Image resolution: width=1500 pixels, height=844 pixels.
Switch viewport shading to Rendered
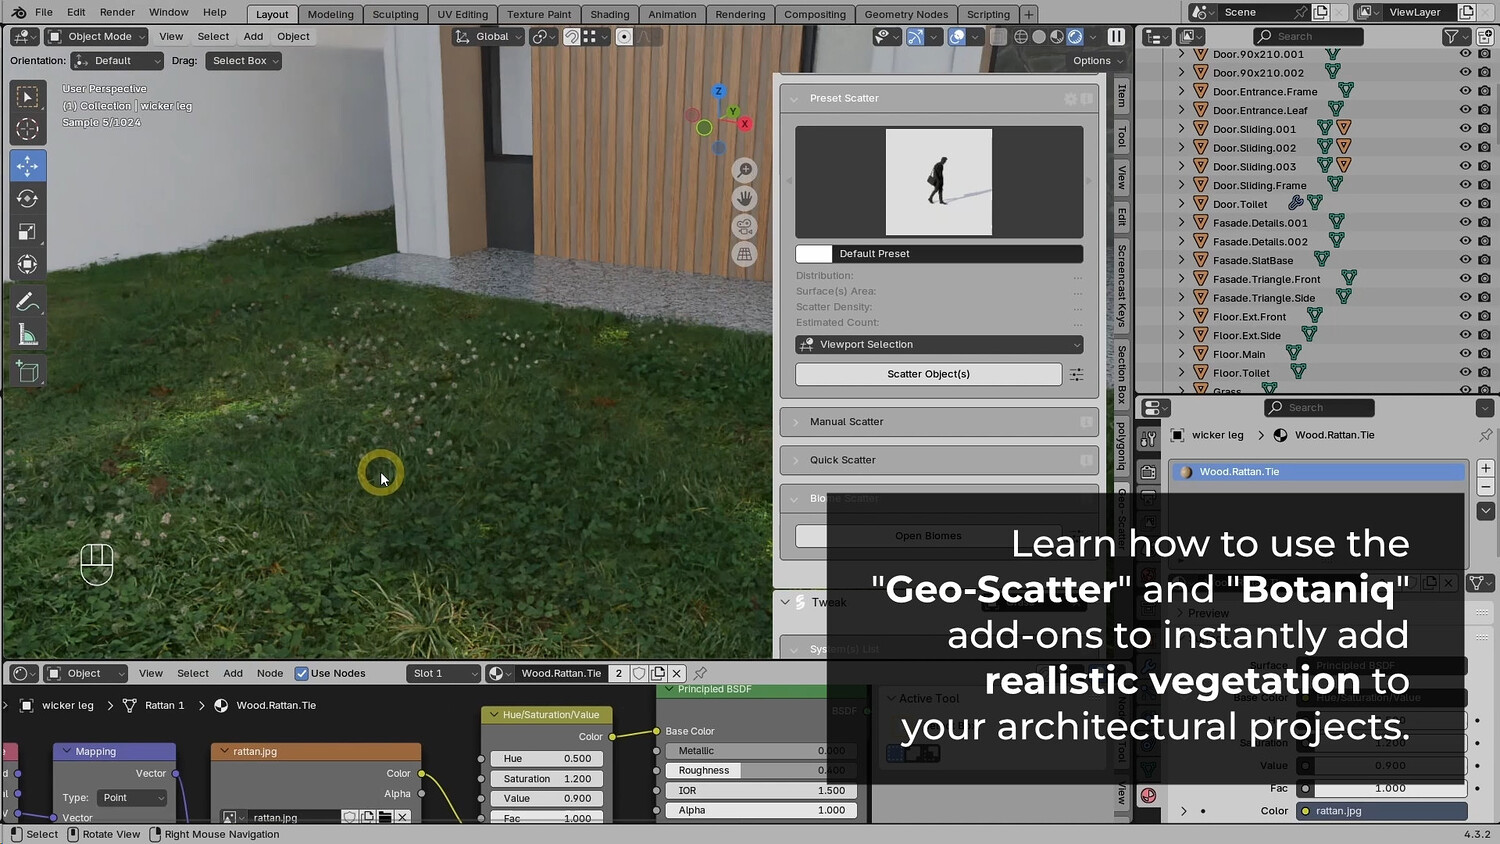pyautogui.click(x=1075, y=37)
